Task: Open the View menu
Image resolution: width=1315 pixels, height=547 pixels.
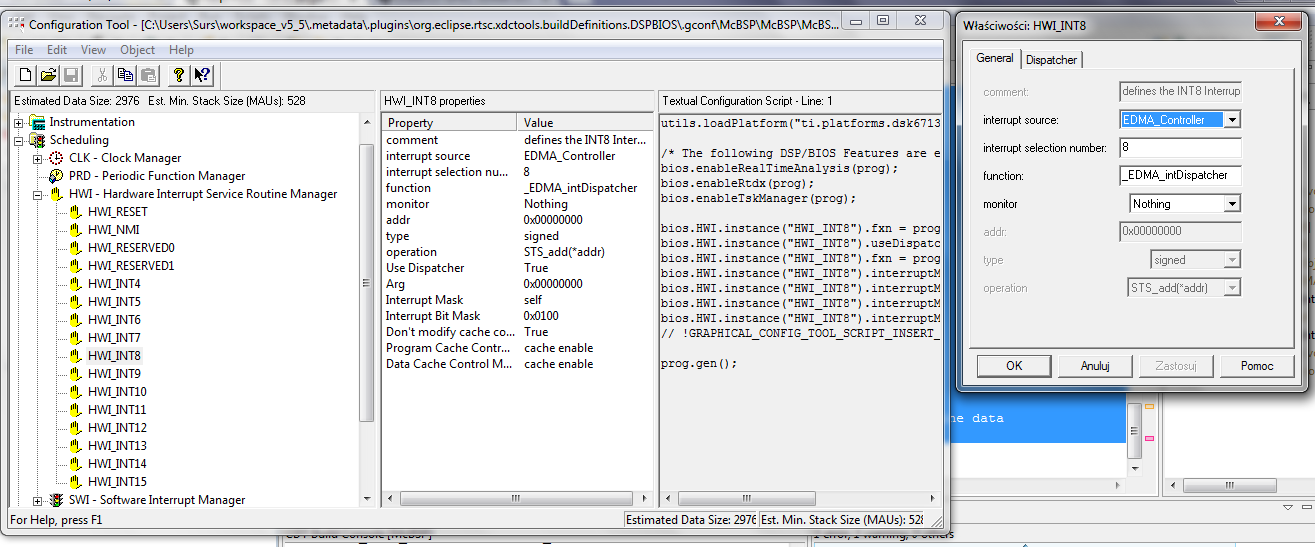Action: [93, 50]
